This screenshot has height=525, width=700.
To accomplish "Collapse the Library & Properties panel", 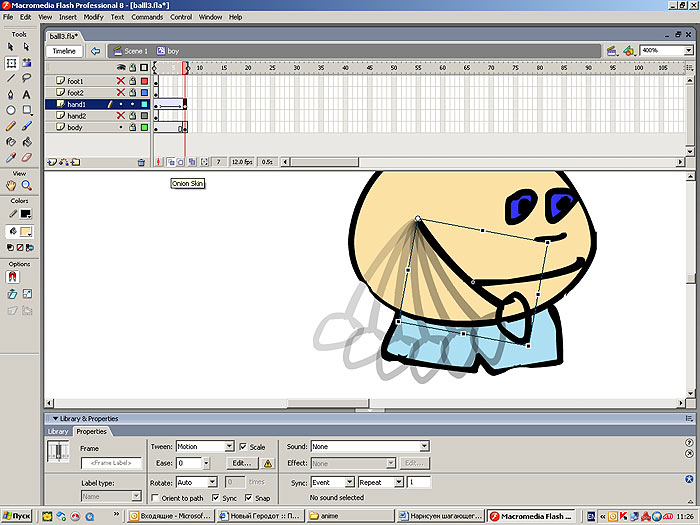I will click(x=55, y=419).
